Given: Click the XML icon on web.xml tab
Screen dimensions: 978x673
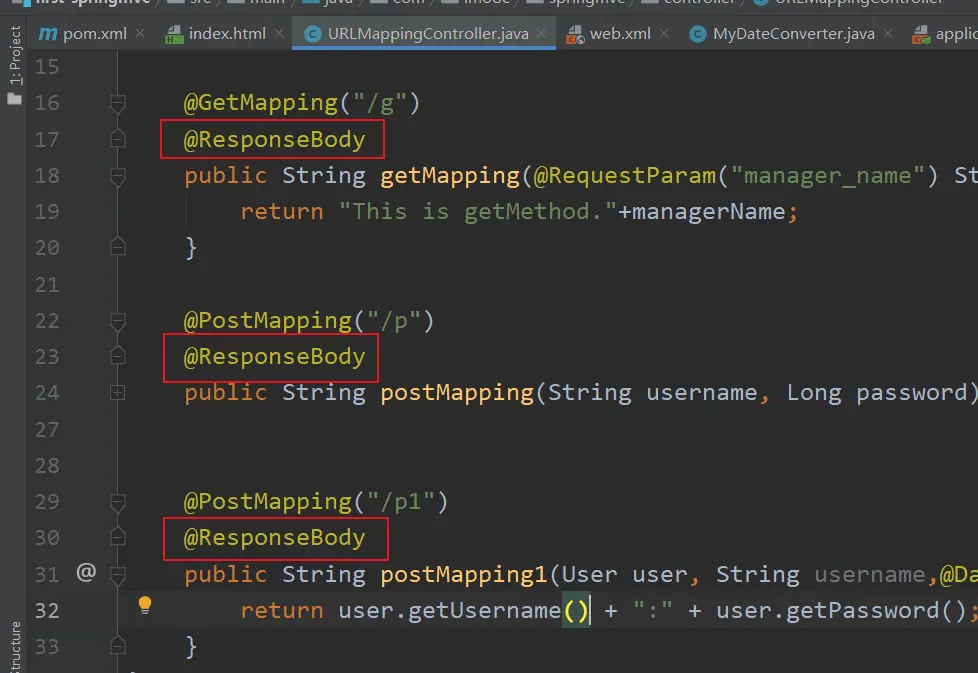Looking at the screenshot, I should click(574, 35).
